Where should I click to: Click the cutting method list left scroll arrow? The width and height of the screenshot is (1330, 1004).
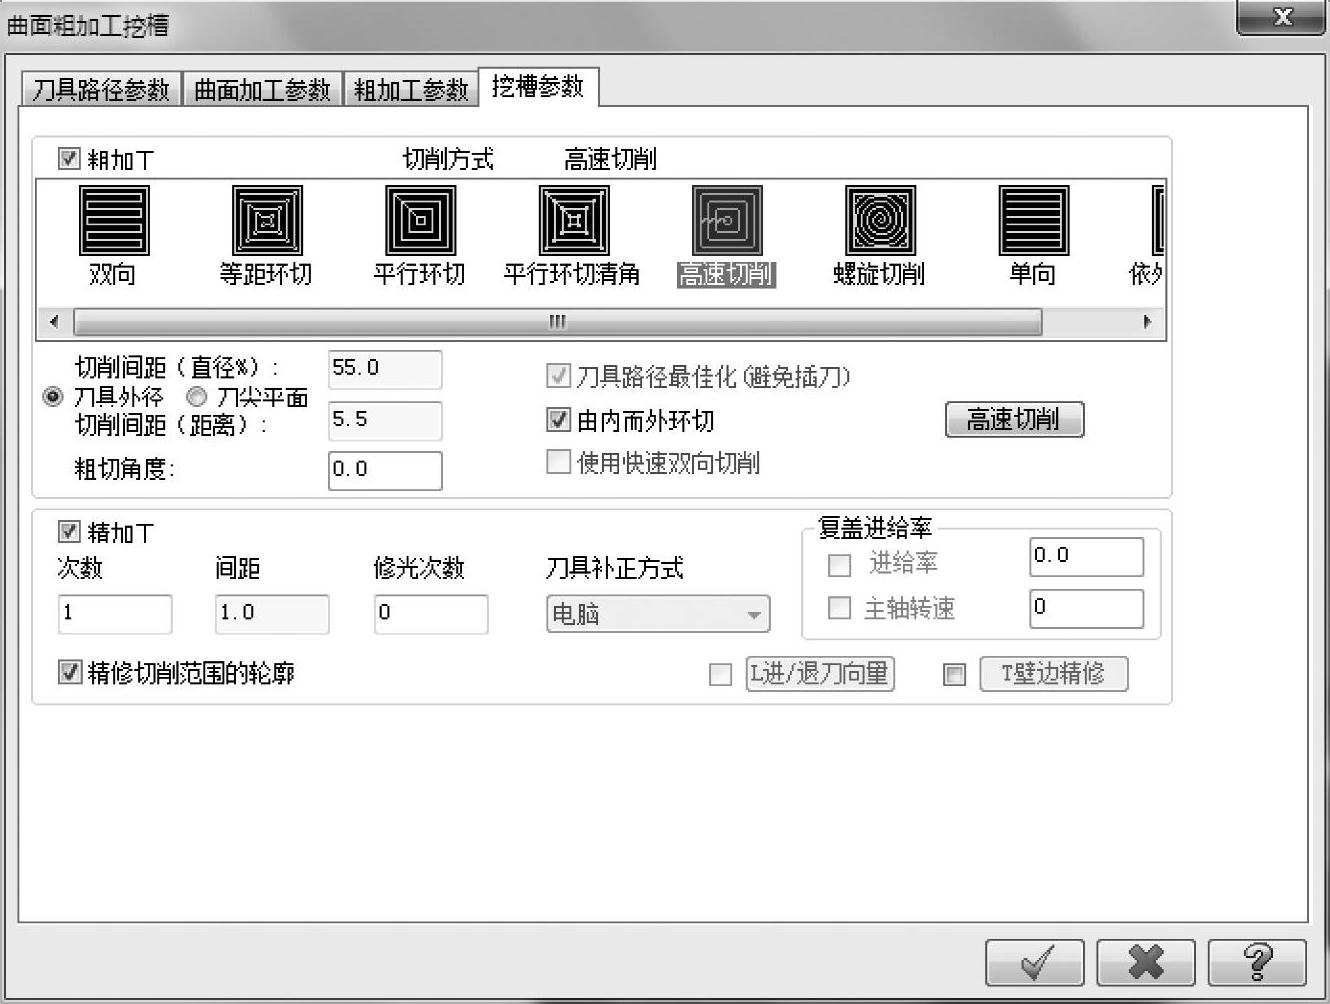54,322
